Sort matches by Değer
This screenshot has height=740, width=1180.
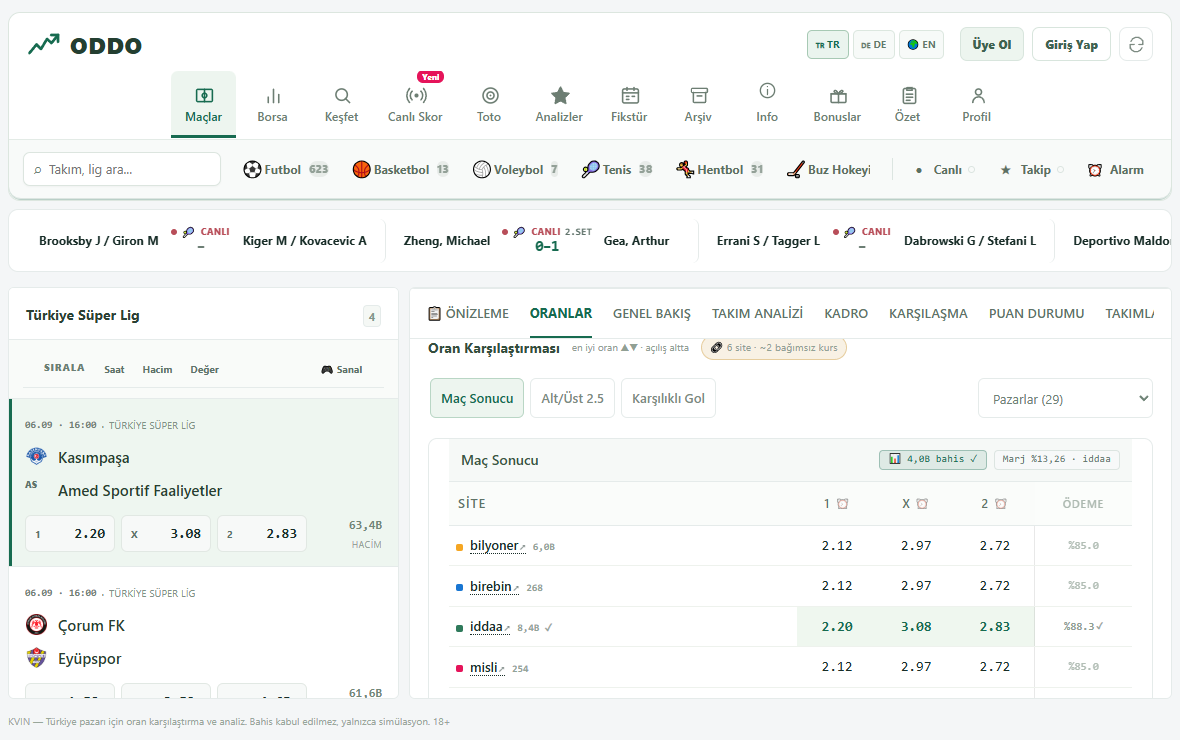tap(205, 370)
